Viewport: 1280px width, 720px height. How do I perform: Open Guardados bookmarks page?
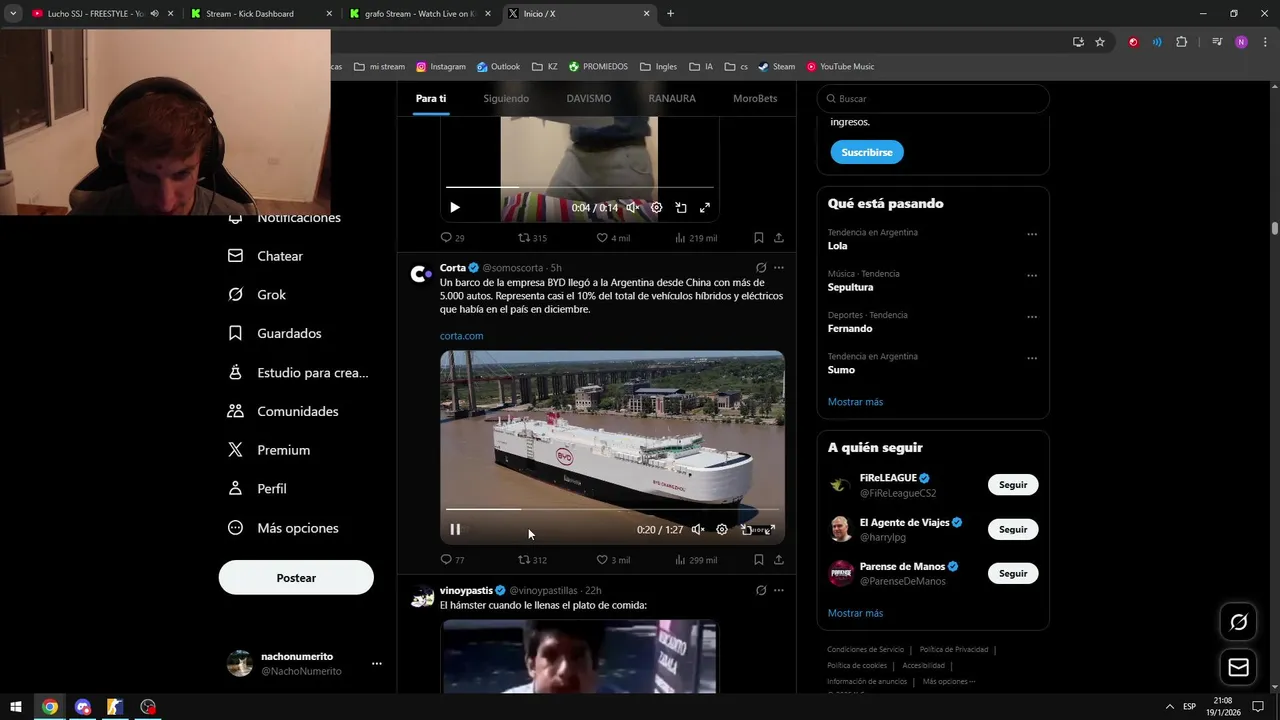(x=275, y=333)
